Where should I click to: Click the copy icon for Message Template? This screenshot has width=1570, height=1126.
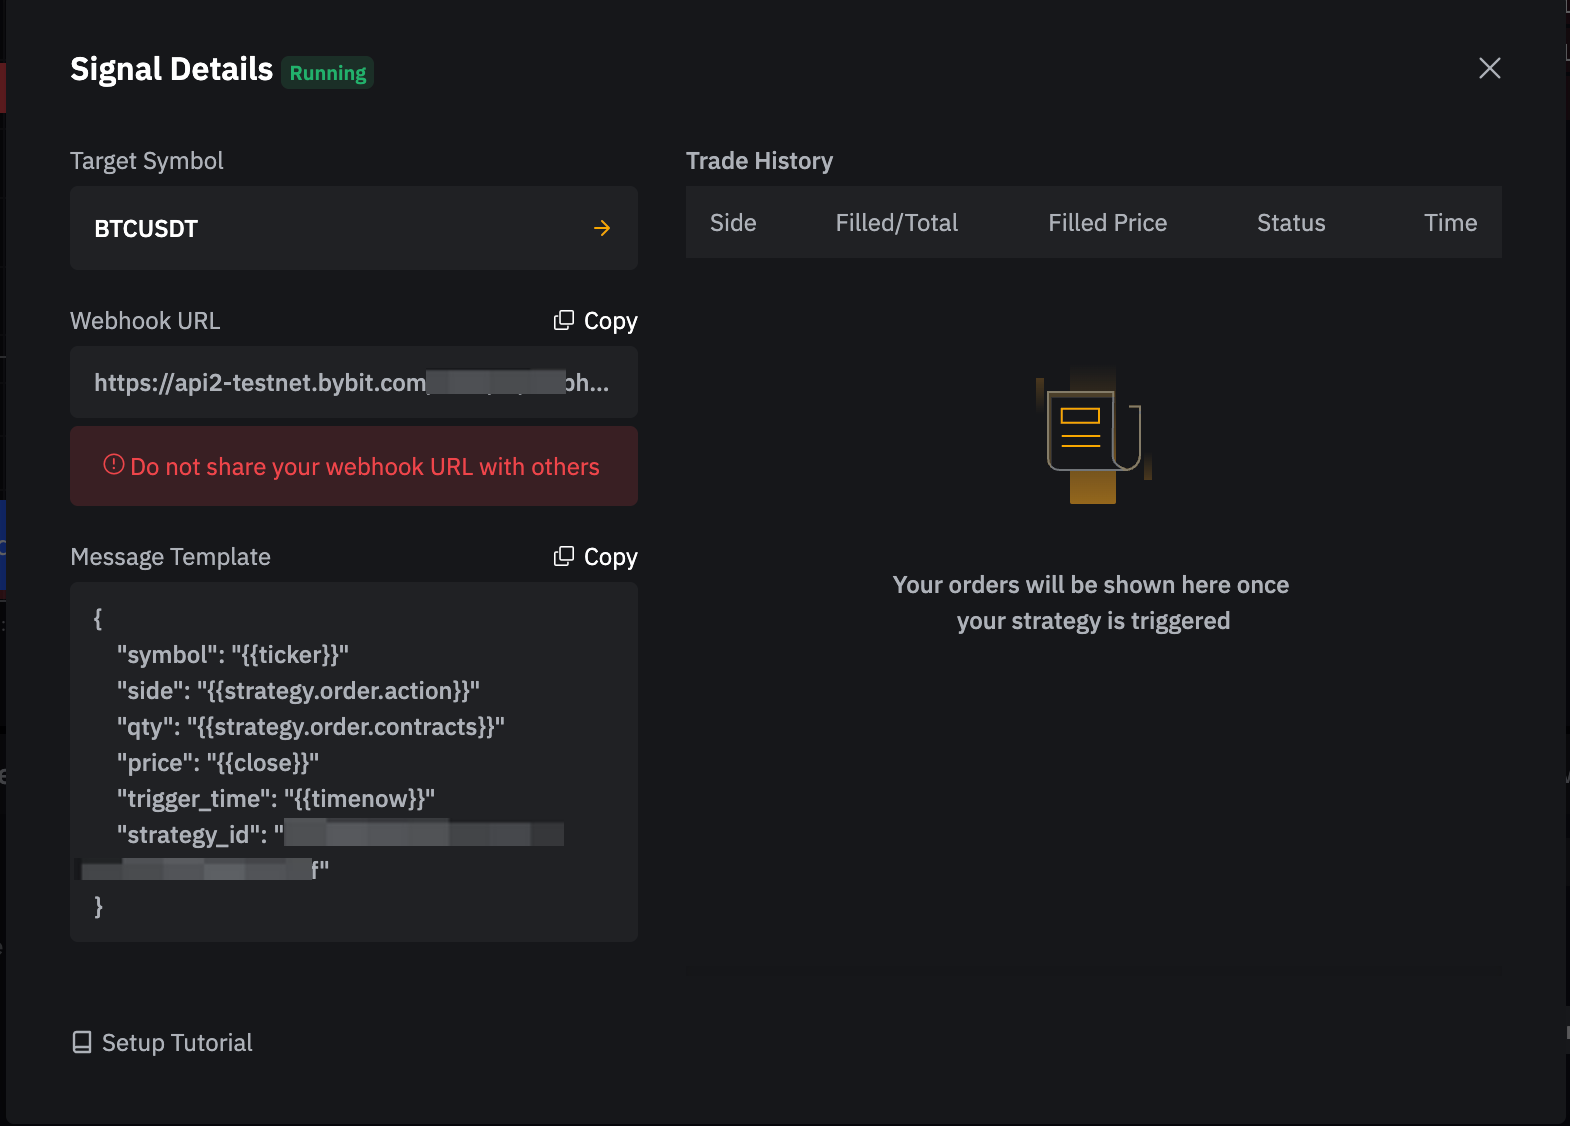click(564, 556)
